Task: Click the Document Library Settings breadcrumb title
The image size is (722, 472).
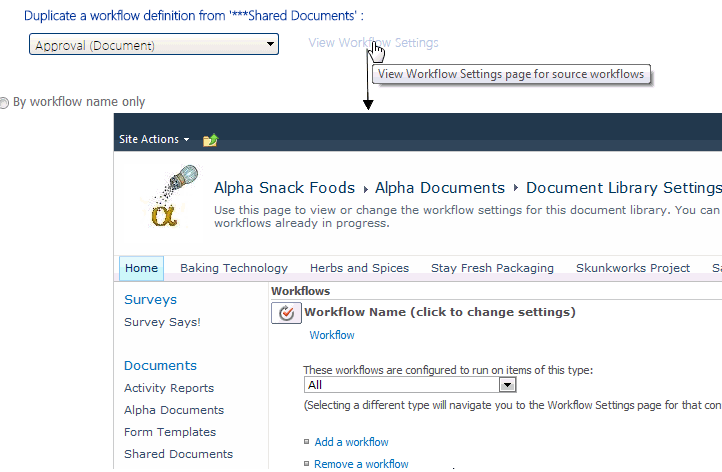Action: click(624, 188)
